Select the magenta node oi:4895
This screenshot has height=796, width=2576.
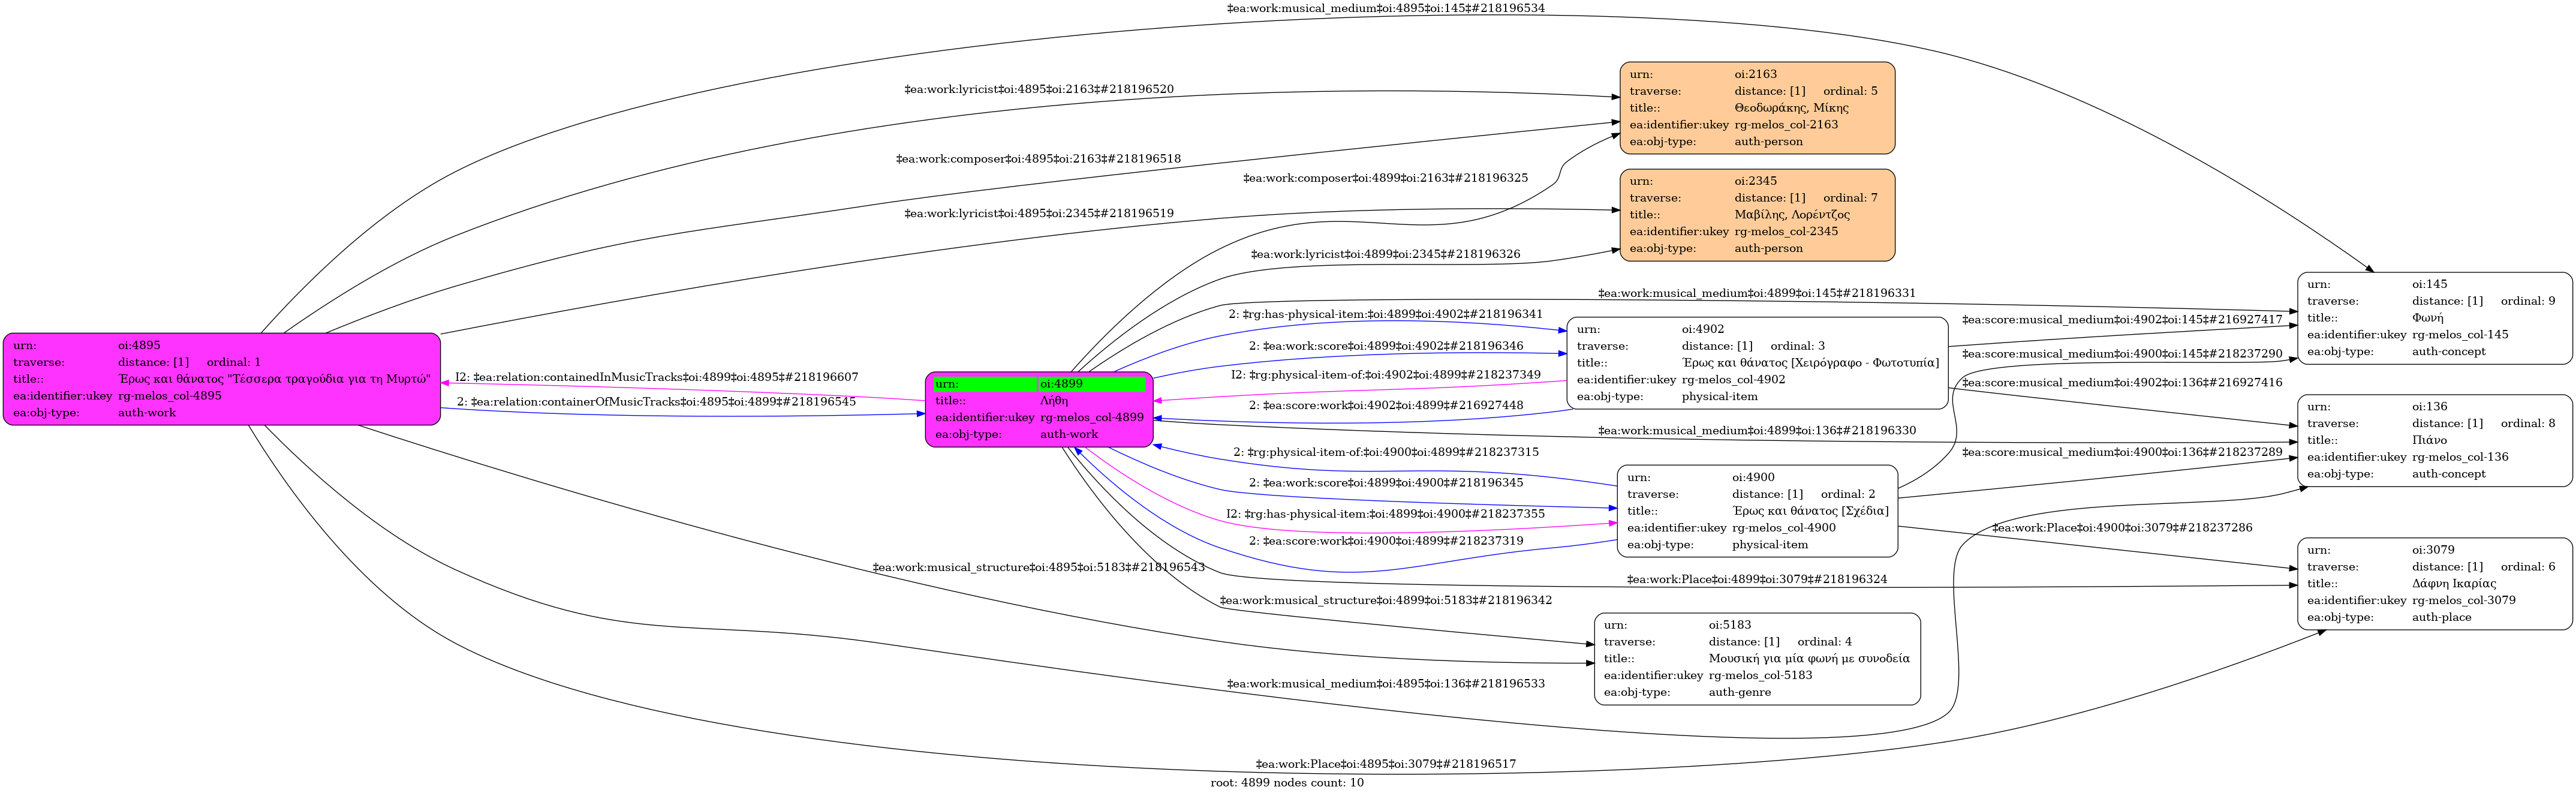pyautogui.click(x=221, y=379)
